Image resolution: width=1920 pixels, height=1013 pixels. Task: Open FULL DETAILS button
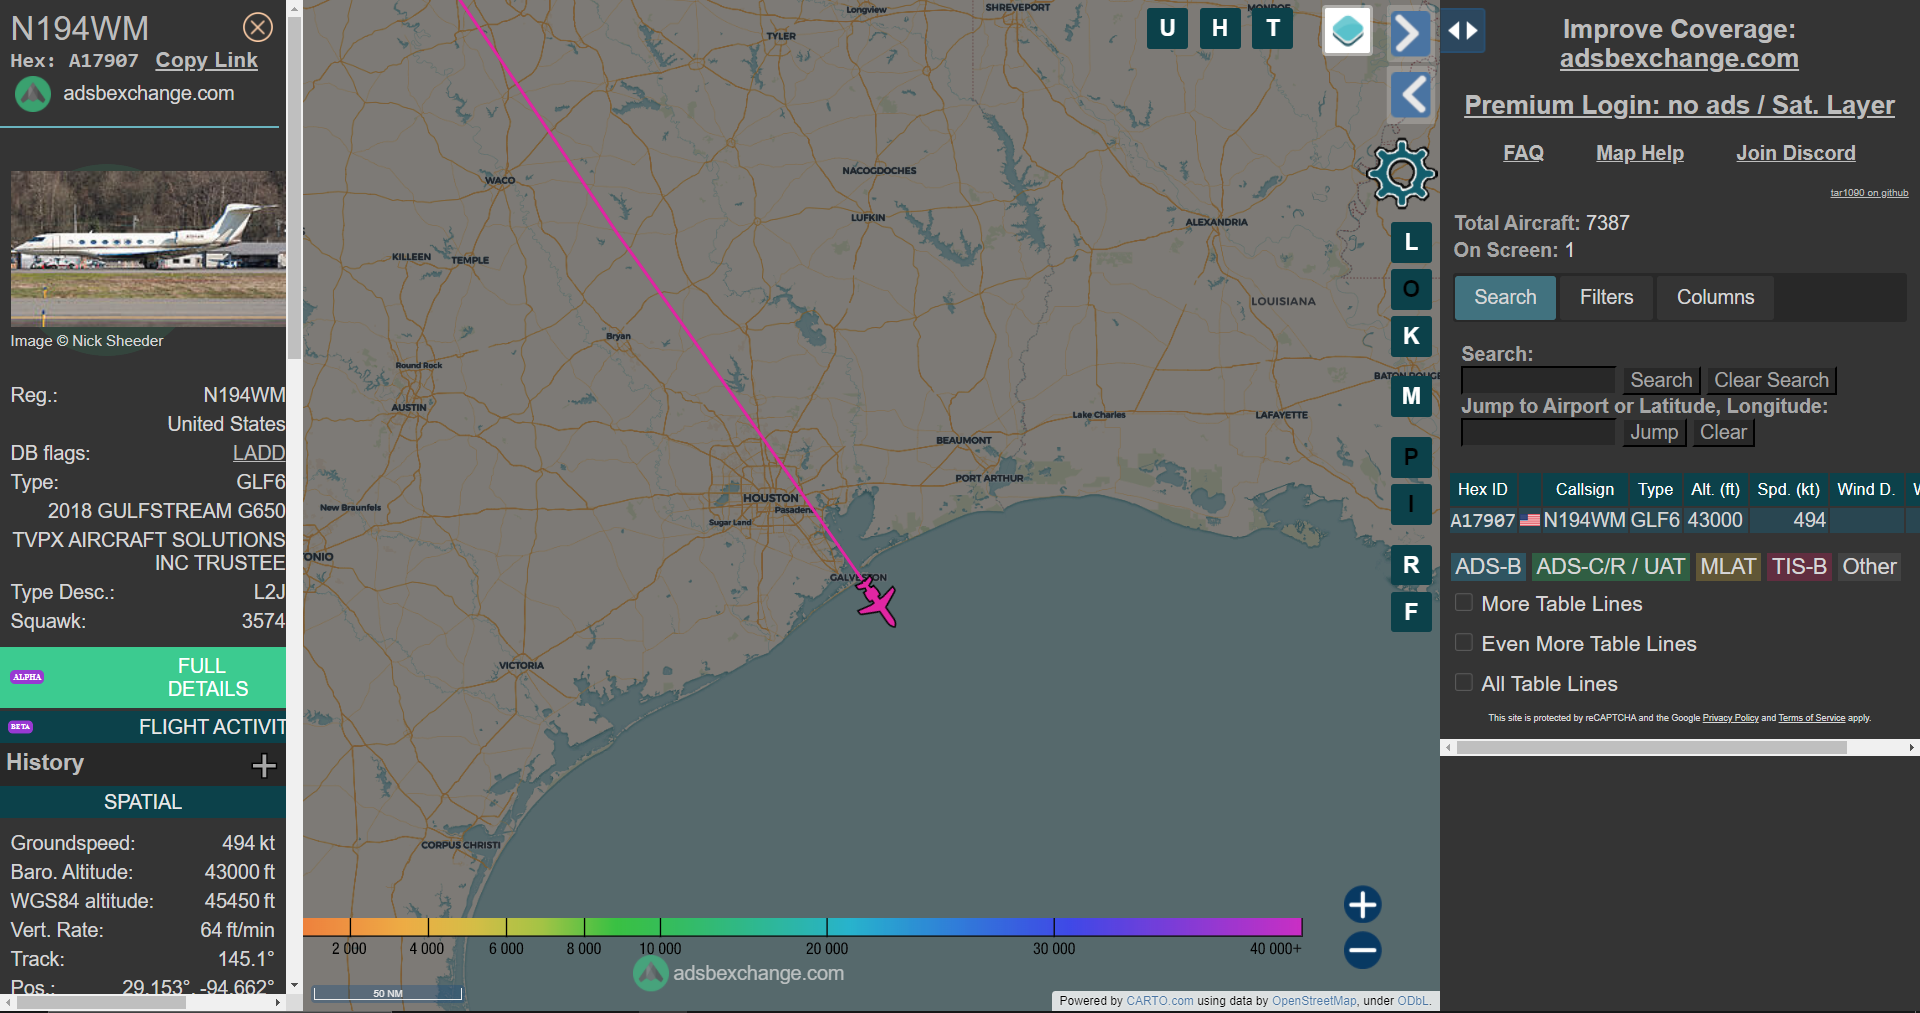point(143,677)
